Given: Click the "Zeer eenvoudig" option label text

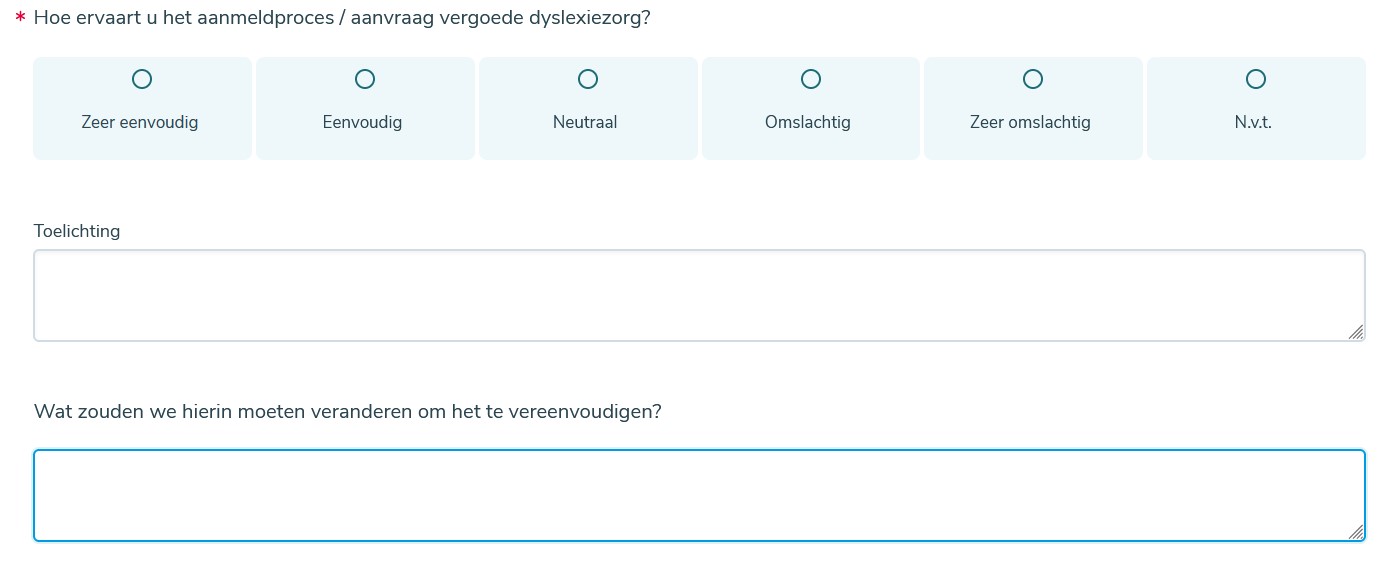Looking at the screenshot, I should tap(140, 123).
